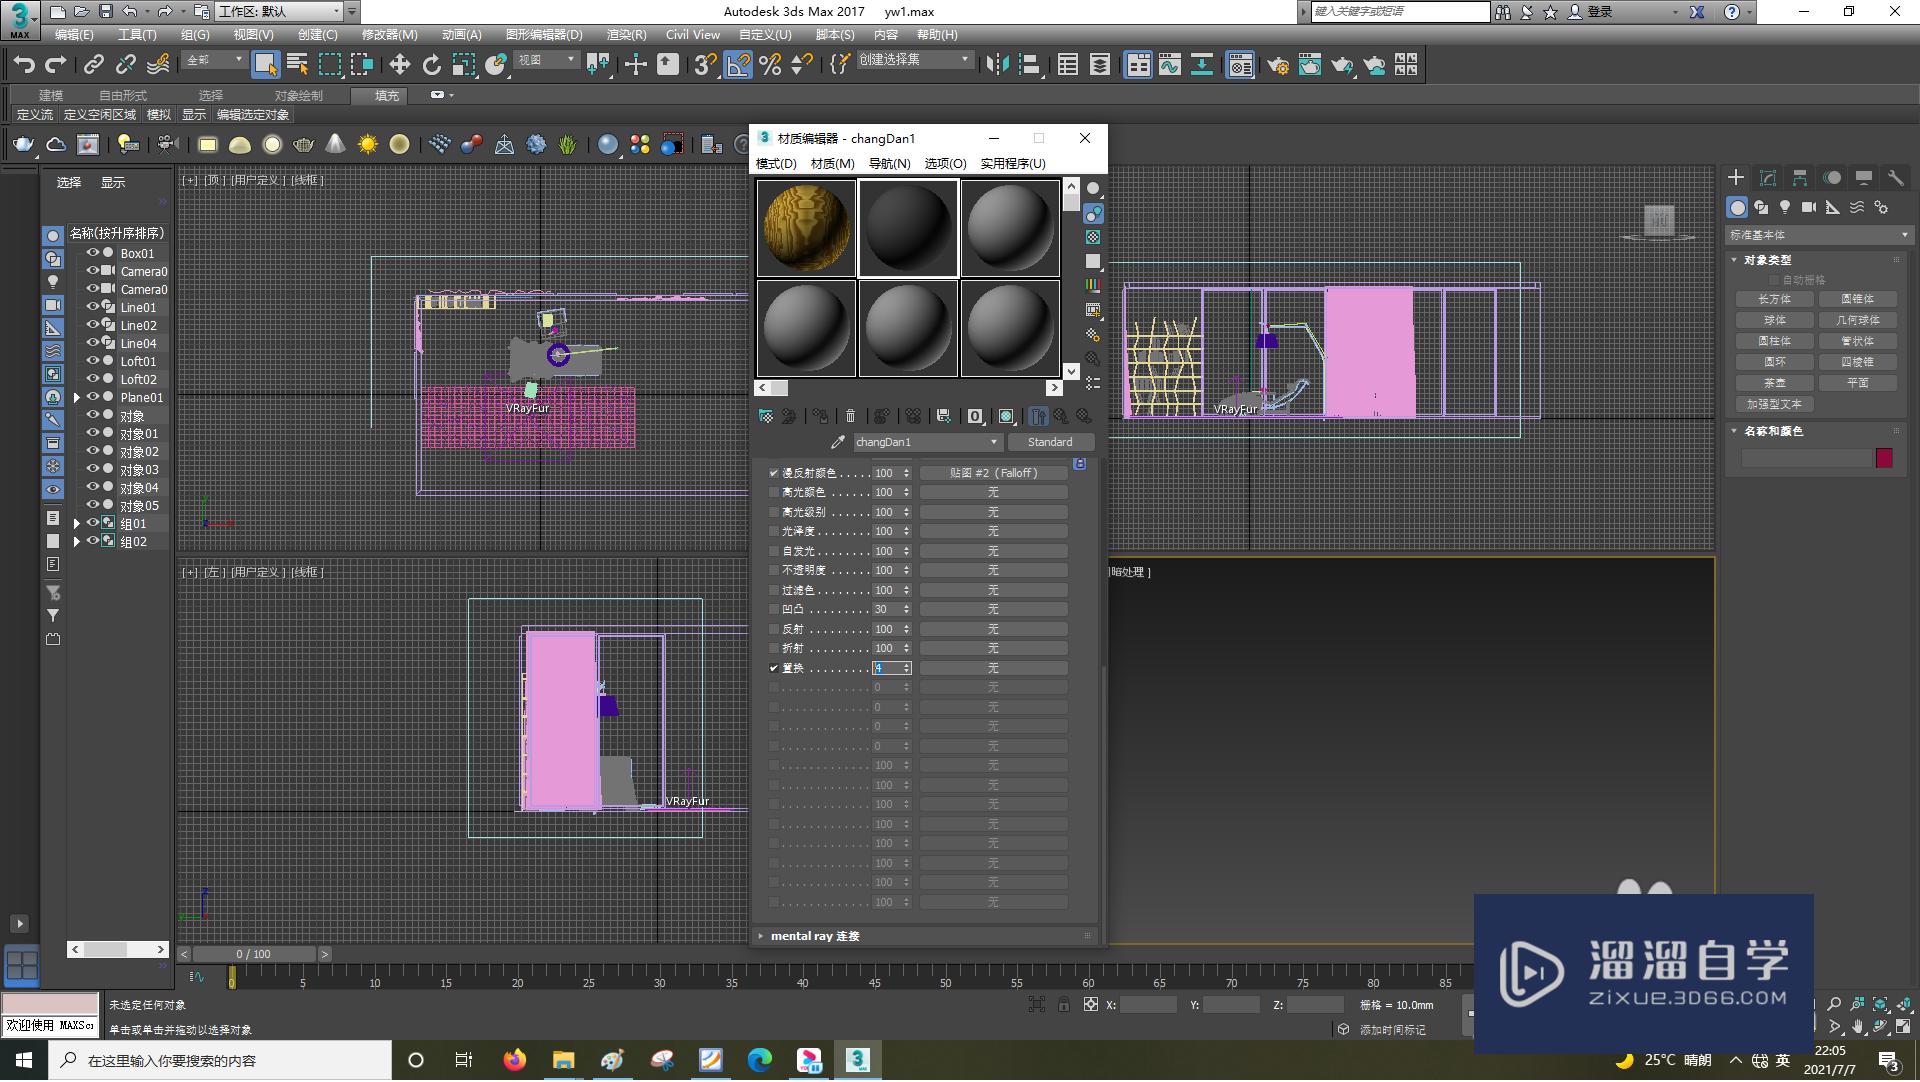The width and height of the screenshot is (1920, 1082).
Task: Hide Box01 using its eye icon
Action: pos(92,253)
